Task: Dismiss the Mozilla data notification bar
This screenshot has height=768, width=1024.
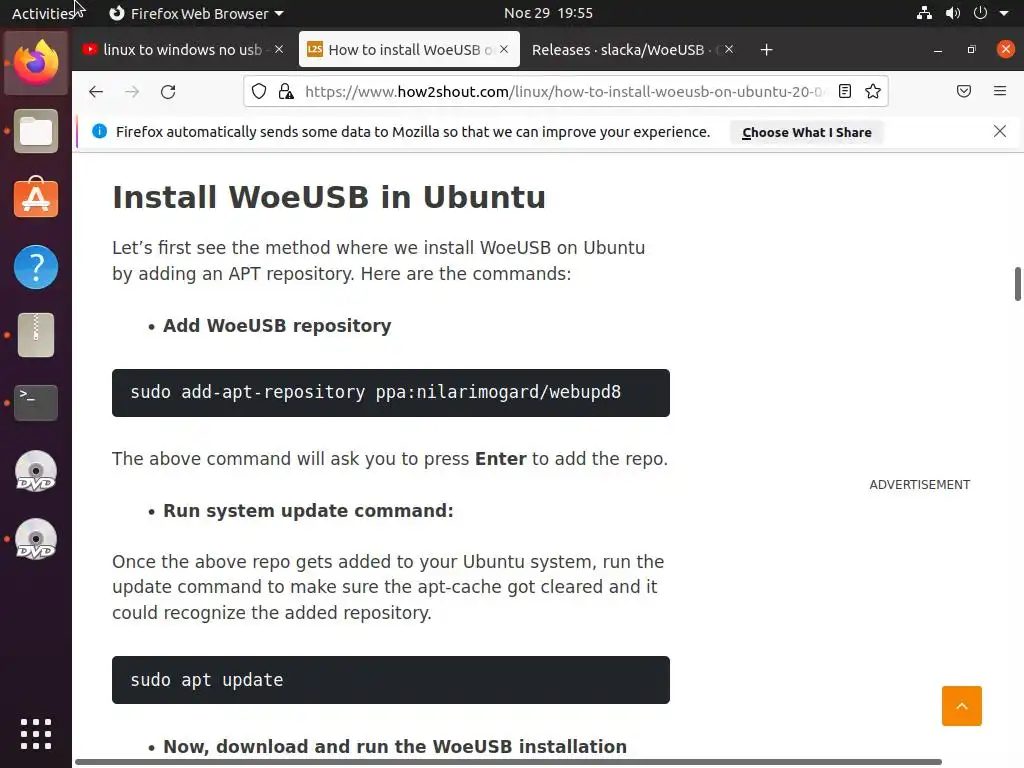Action: click(1000, 131)
